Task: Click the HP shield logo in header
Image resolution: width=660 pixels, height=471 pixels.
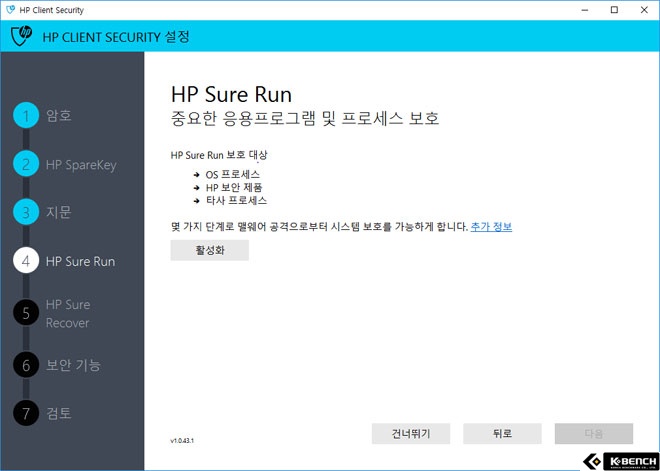Action: coord(21,36)
